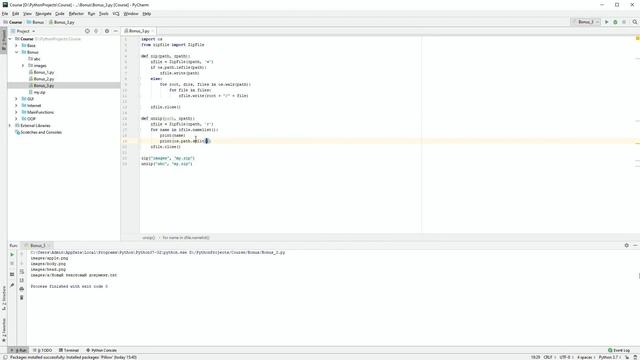The image size is (640, 360).
Task: Open the Navigate menu
Action: pyautogui.click(x=43, y=14)
